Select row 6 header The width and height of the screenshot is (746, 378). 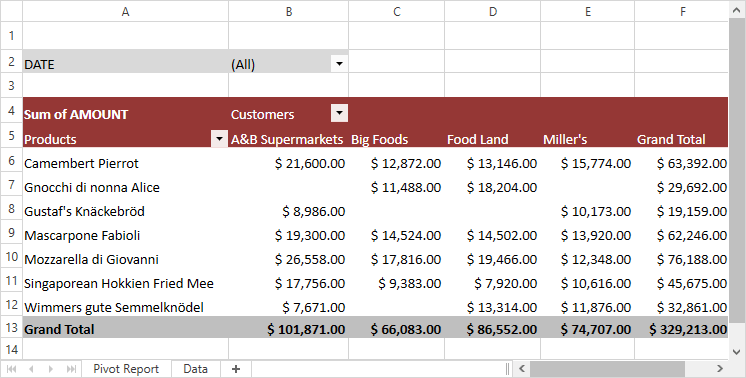[x=11, y=161]
